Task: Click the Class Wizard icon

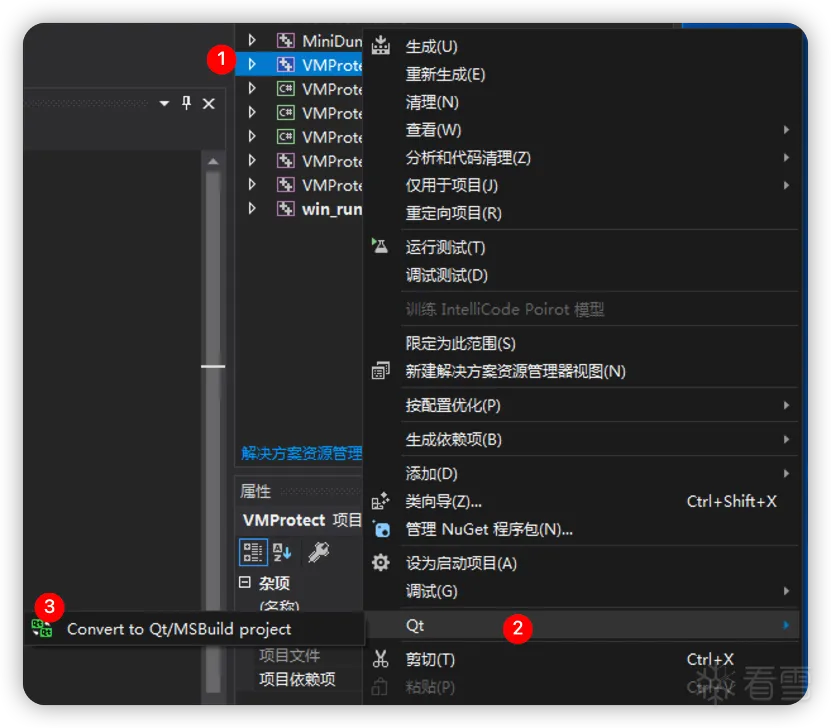Action: coord(380,501)
